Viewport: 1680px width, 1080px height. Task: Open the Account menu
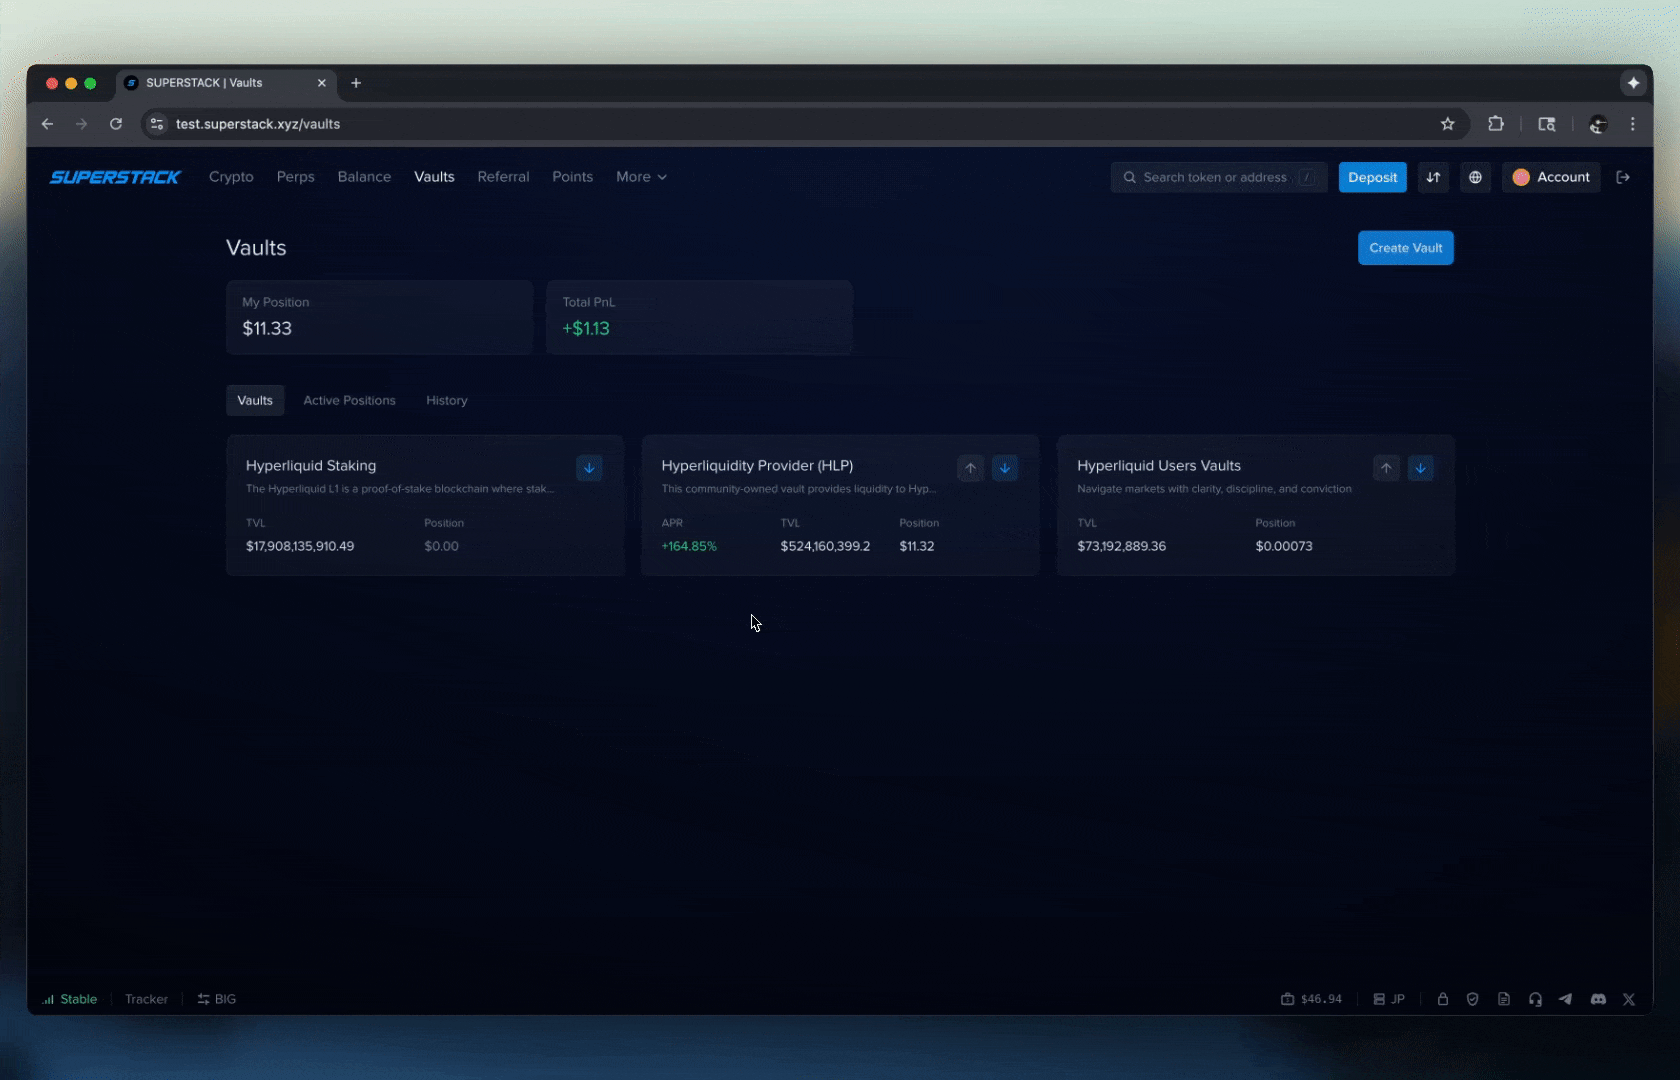click(1551, 177)
